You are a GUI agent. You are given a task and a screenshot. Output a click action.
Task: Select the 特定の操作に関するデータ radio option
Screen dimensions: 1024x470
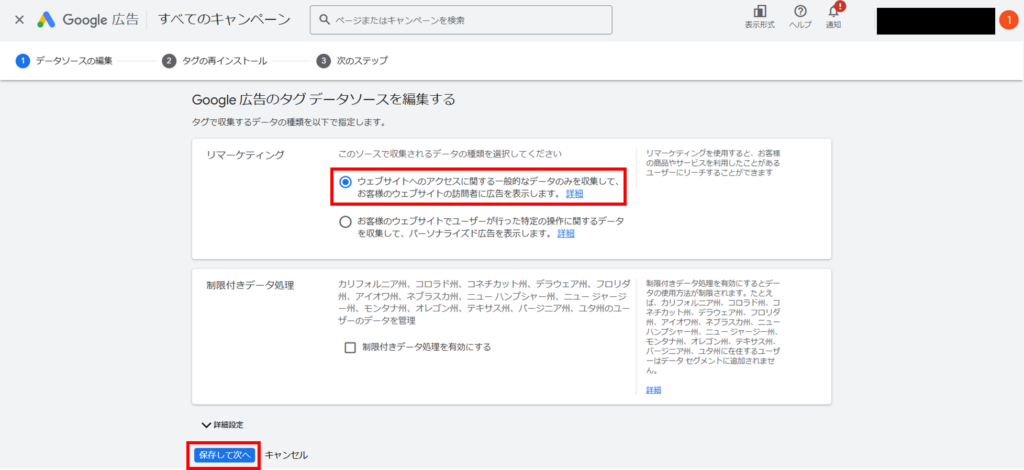click(345, 222)
